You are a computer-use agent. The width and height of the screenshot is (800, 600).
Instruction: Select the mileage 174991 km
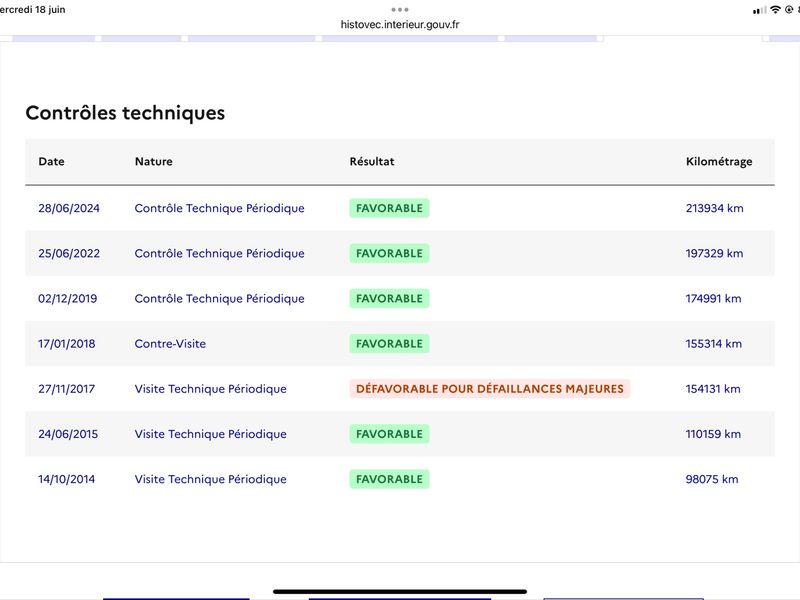[713, 298]
